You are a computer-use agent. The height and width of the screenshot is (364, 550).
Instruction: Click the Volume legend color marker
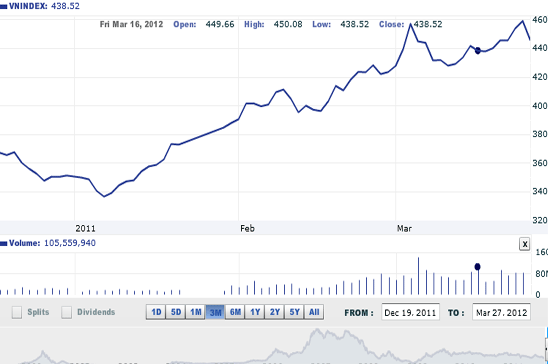point(4,243)
